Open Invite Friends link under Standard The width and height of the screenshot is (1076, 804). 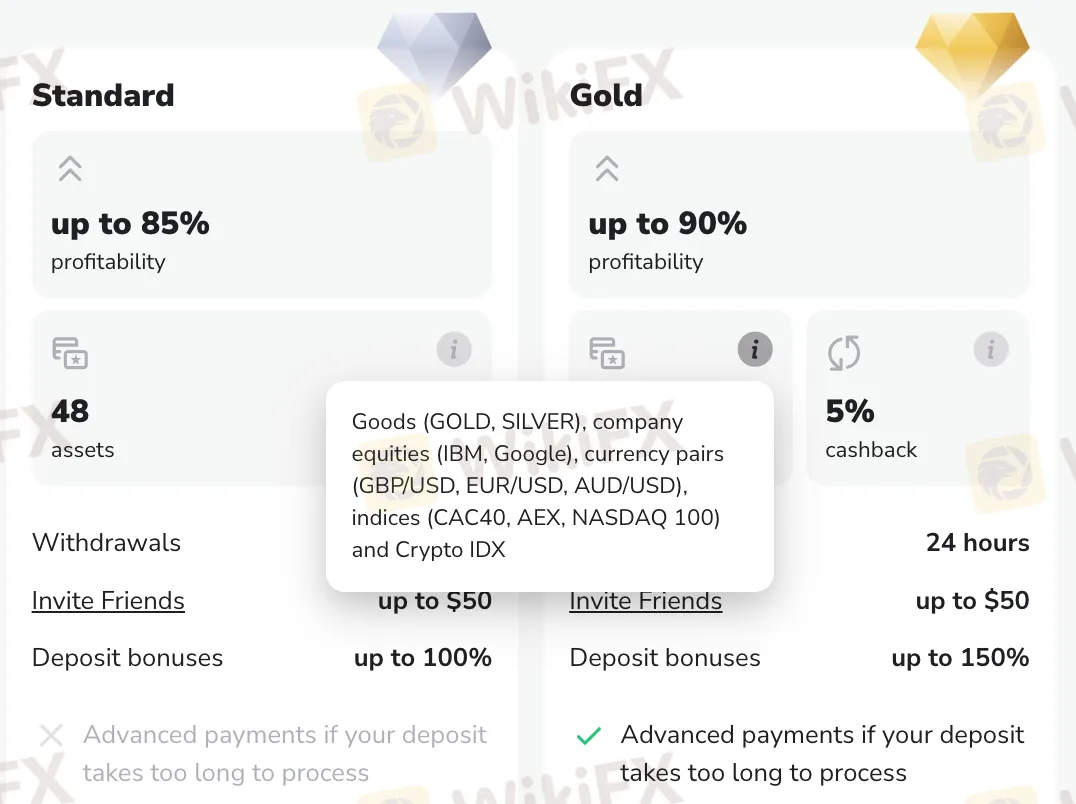108,601
